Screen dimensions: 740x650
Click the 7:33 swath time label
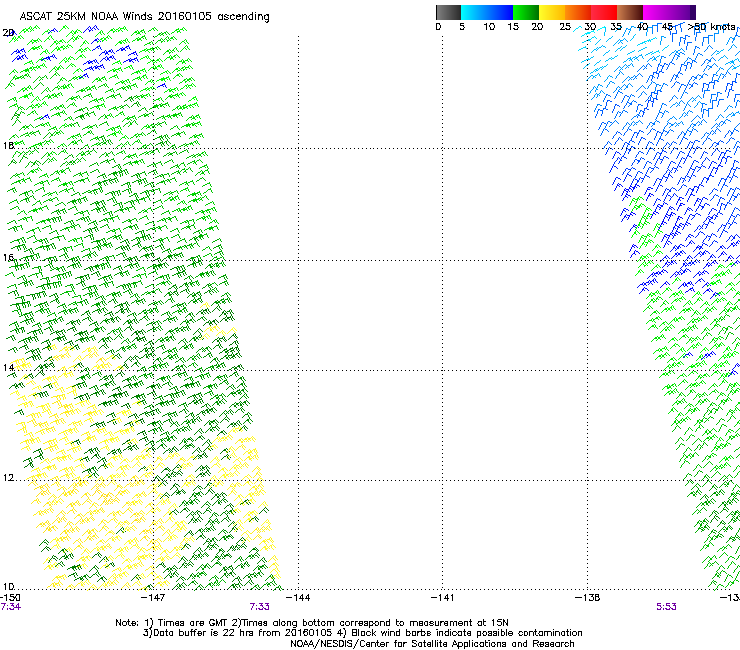[x=260, y=607]
